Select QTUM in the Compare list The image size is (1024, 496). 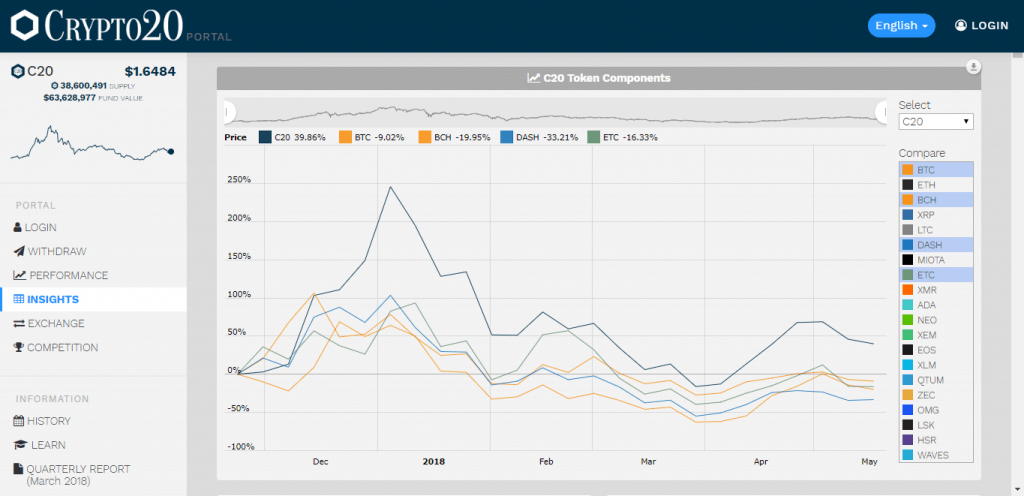click(x=936, y=380)
